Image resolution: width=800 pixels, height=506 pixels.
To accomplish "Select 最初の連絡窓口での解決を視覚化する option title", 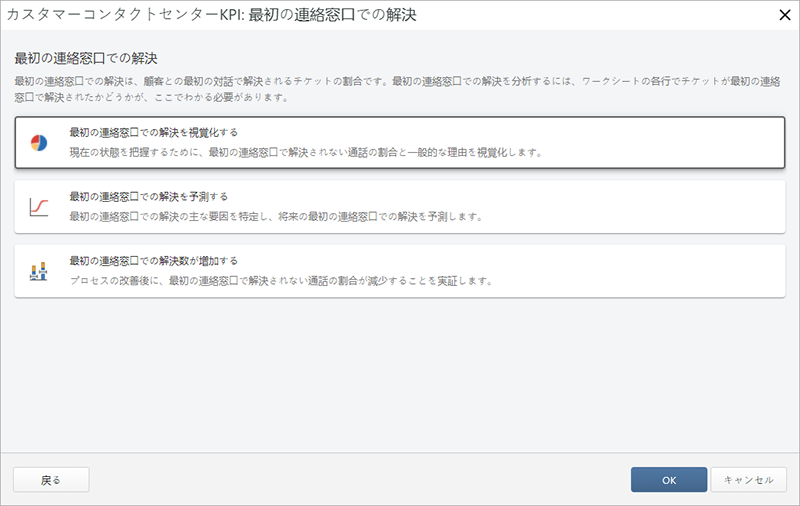I will click(x=153, y=132).
